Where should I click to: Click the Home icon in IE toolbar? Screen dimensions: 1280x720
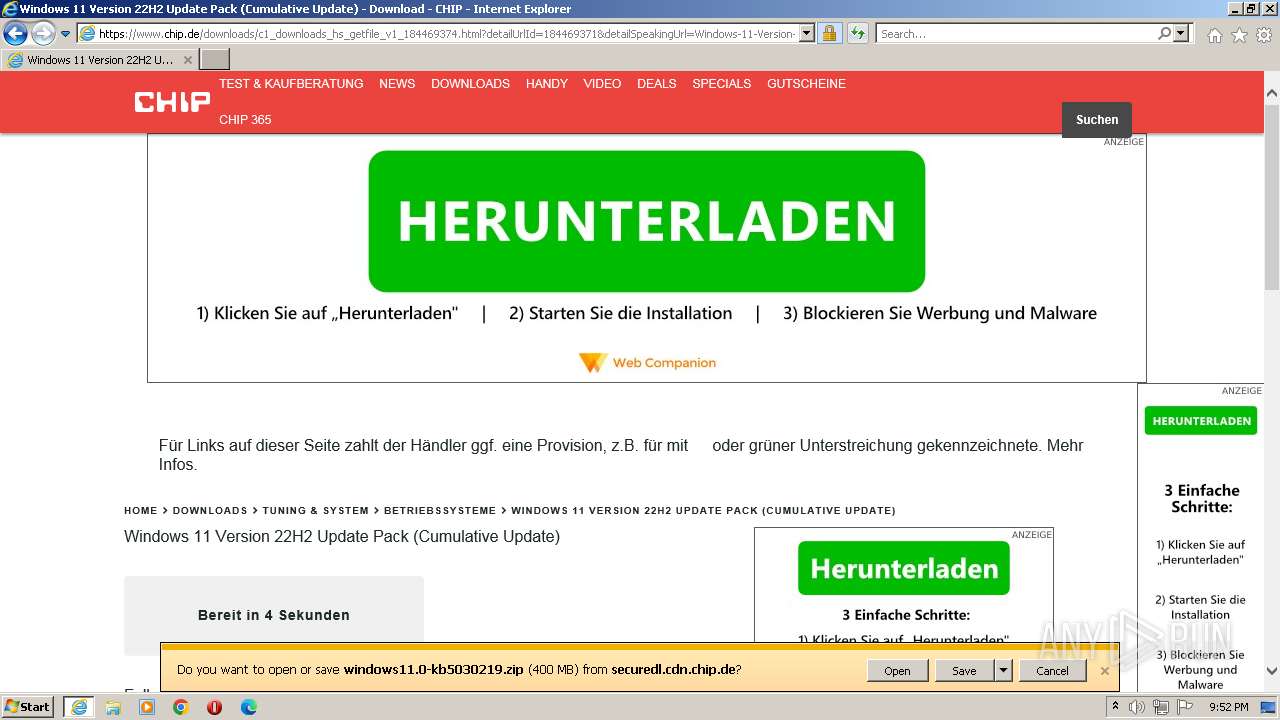click(x=1214, y=35)
